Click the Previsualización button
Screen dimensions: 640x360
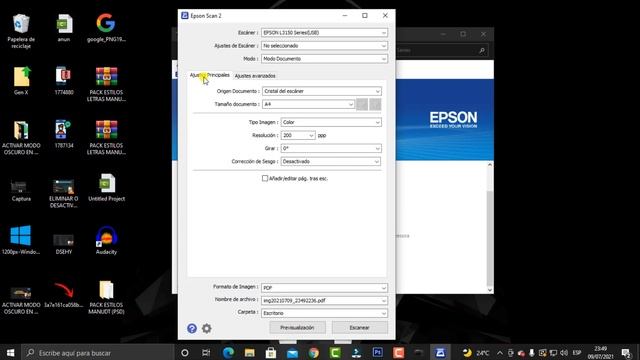click(297, 327)
